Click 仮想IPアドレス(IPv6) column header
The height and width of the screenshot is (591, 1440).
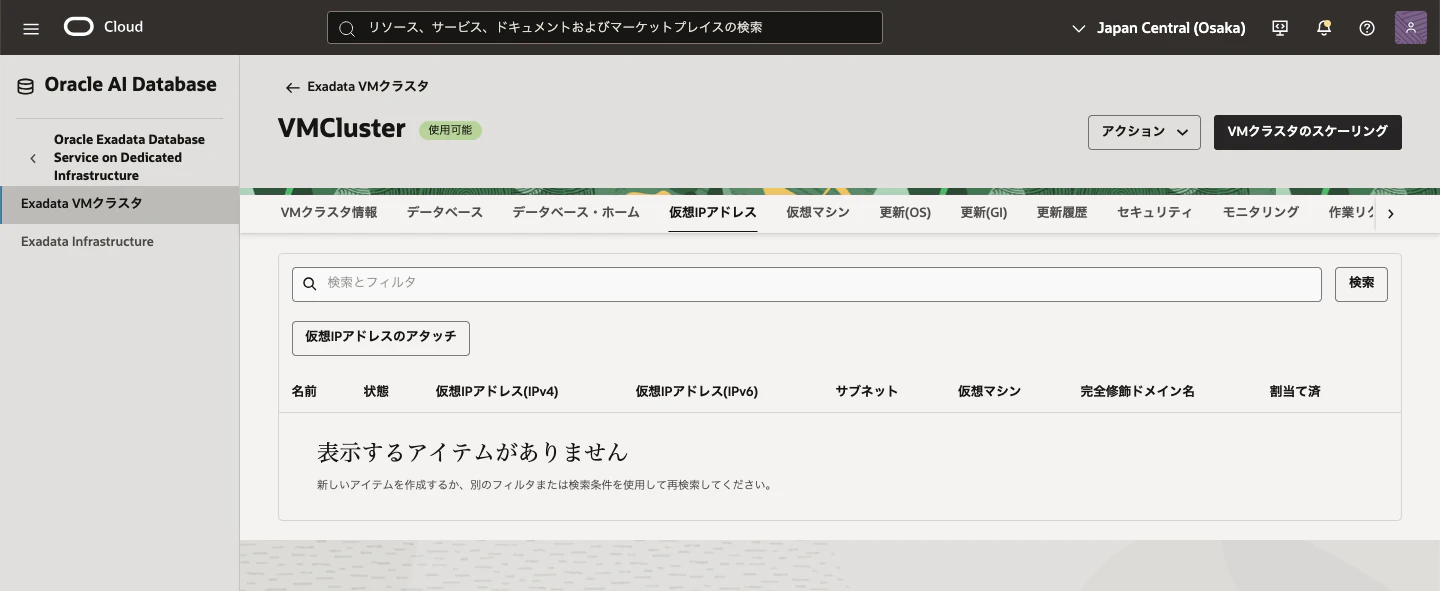(697, 391)
